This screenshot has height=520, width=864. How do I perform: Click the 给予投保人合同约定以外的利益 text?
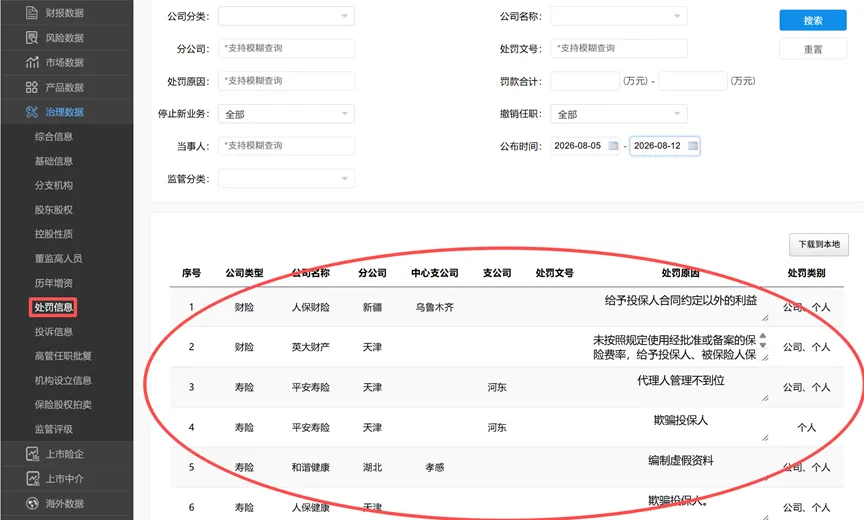click(x=681, y=300)
